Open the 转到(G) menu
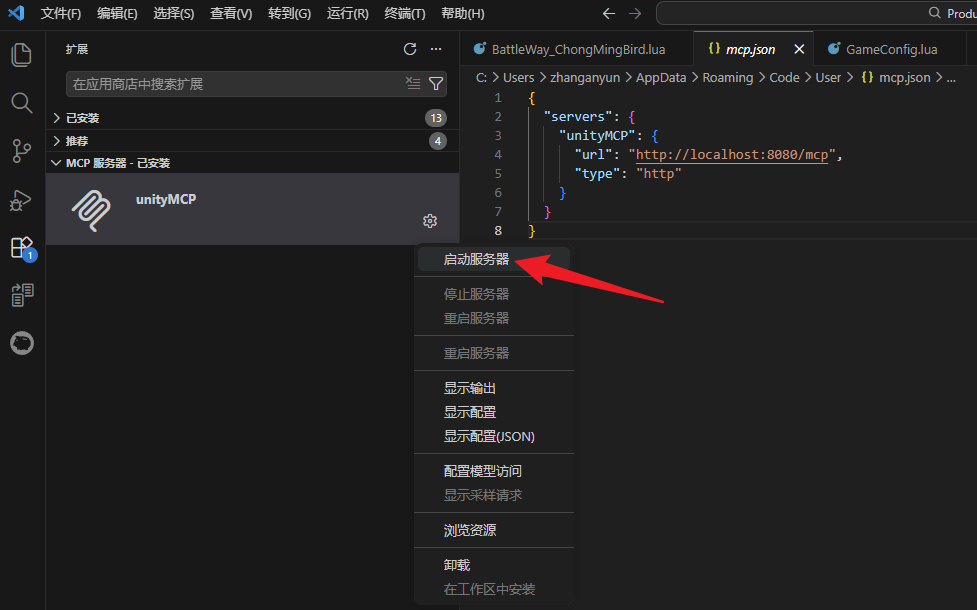 (x=289, y=13)
